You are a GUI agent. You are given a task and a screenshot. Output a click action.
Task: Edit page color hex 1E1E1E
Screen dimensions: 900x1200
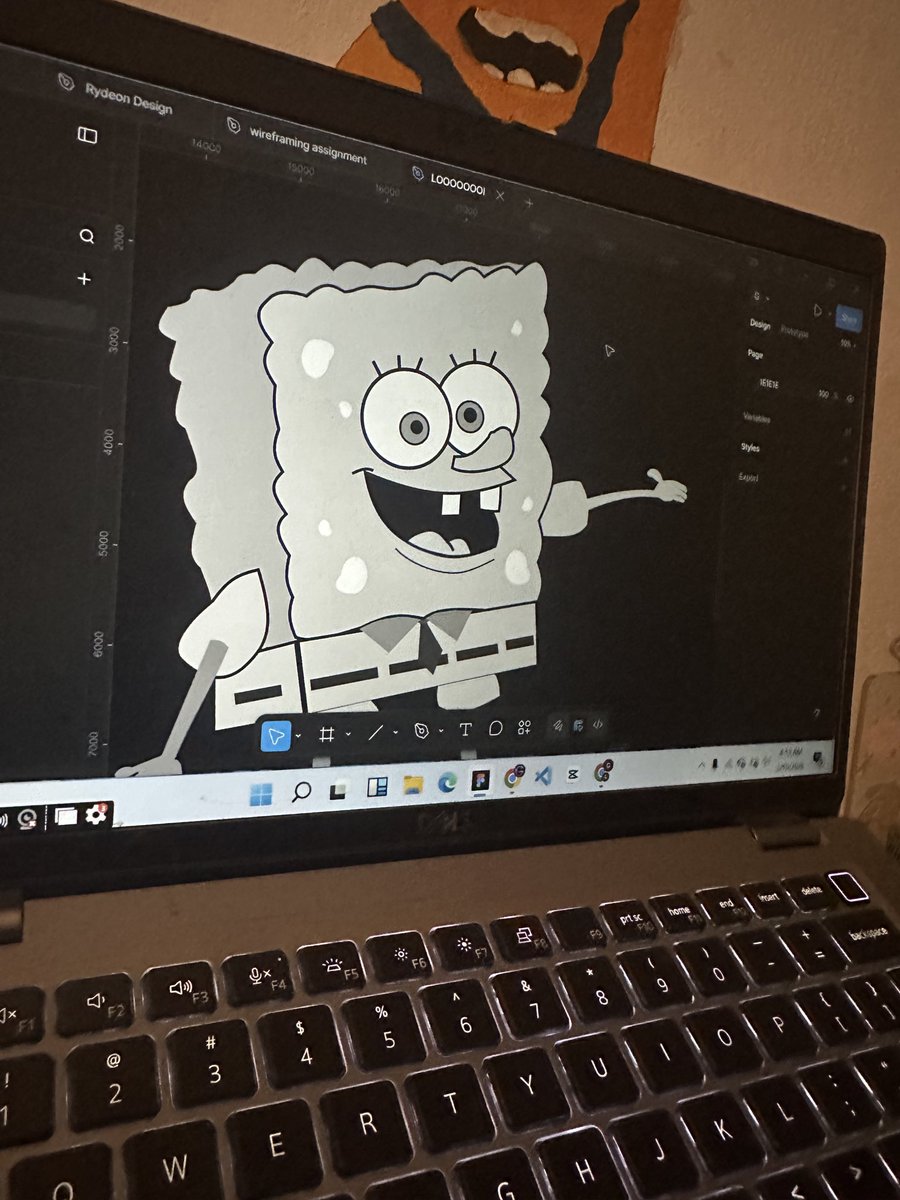pyautogui.click(x=769, y=384)
